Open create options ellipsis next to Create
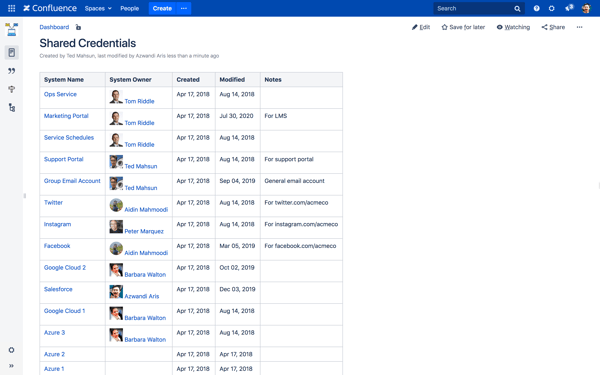The image size is (600, 375). coord(184,8)
